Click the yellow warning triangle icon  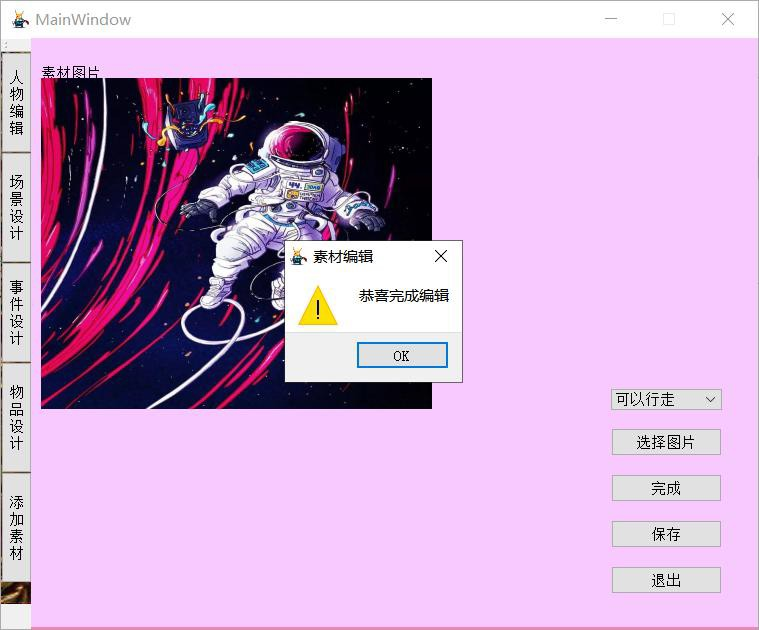tap(318, 306)
